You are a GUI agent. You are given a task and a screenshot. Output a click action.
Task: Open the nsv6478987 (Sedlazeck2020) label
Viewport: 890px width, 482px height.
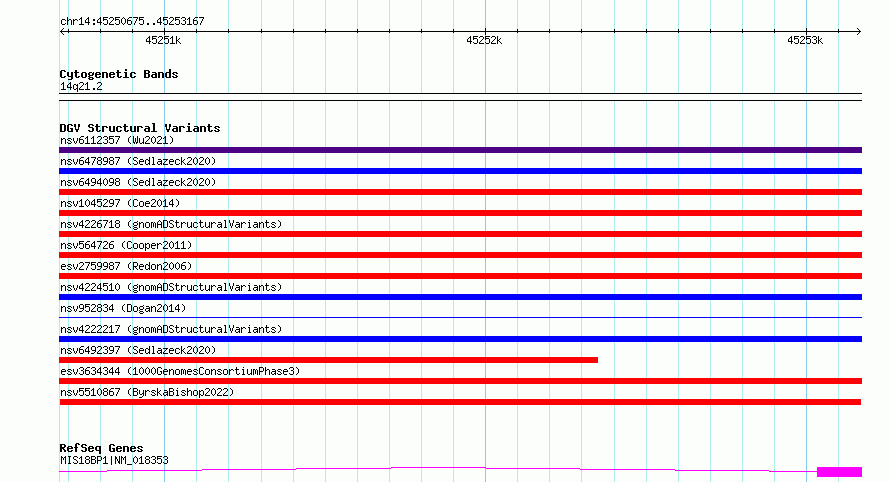click(138, 161)
